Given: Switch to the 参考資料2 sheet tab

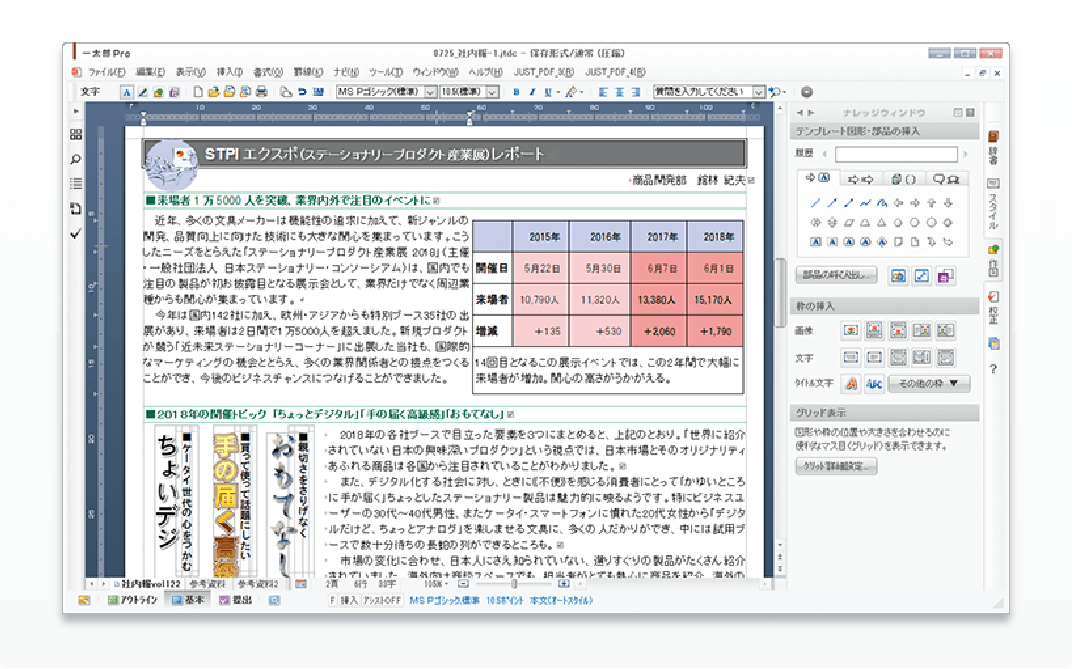Looking at the screenshot, I should [257, 584].
